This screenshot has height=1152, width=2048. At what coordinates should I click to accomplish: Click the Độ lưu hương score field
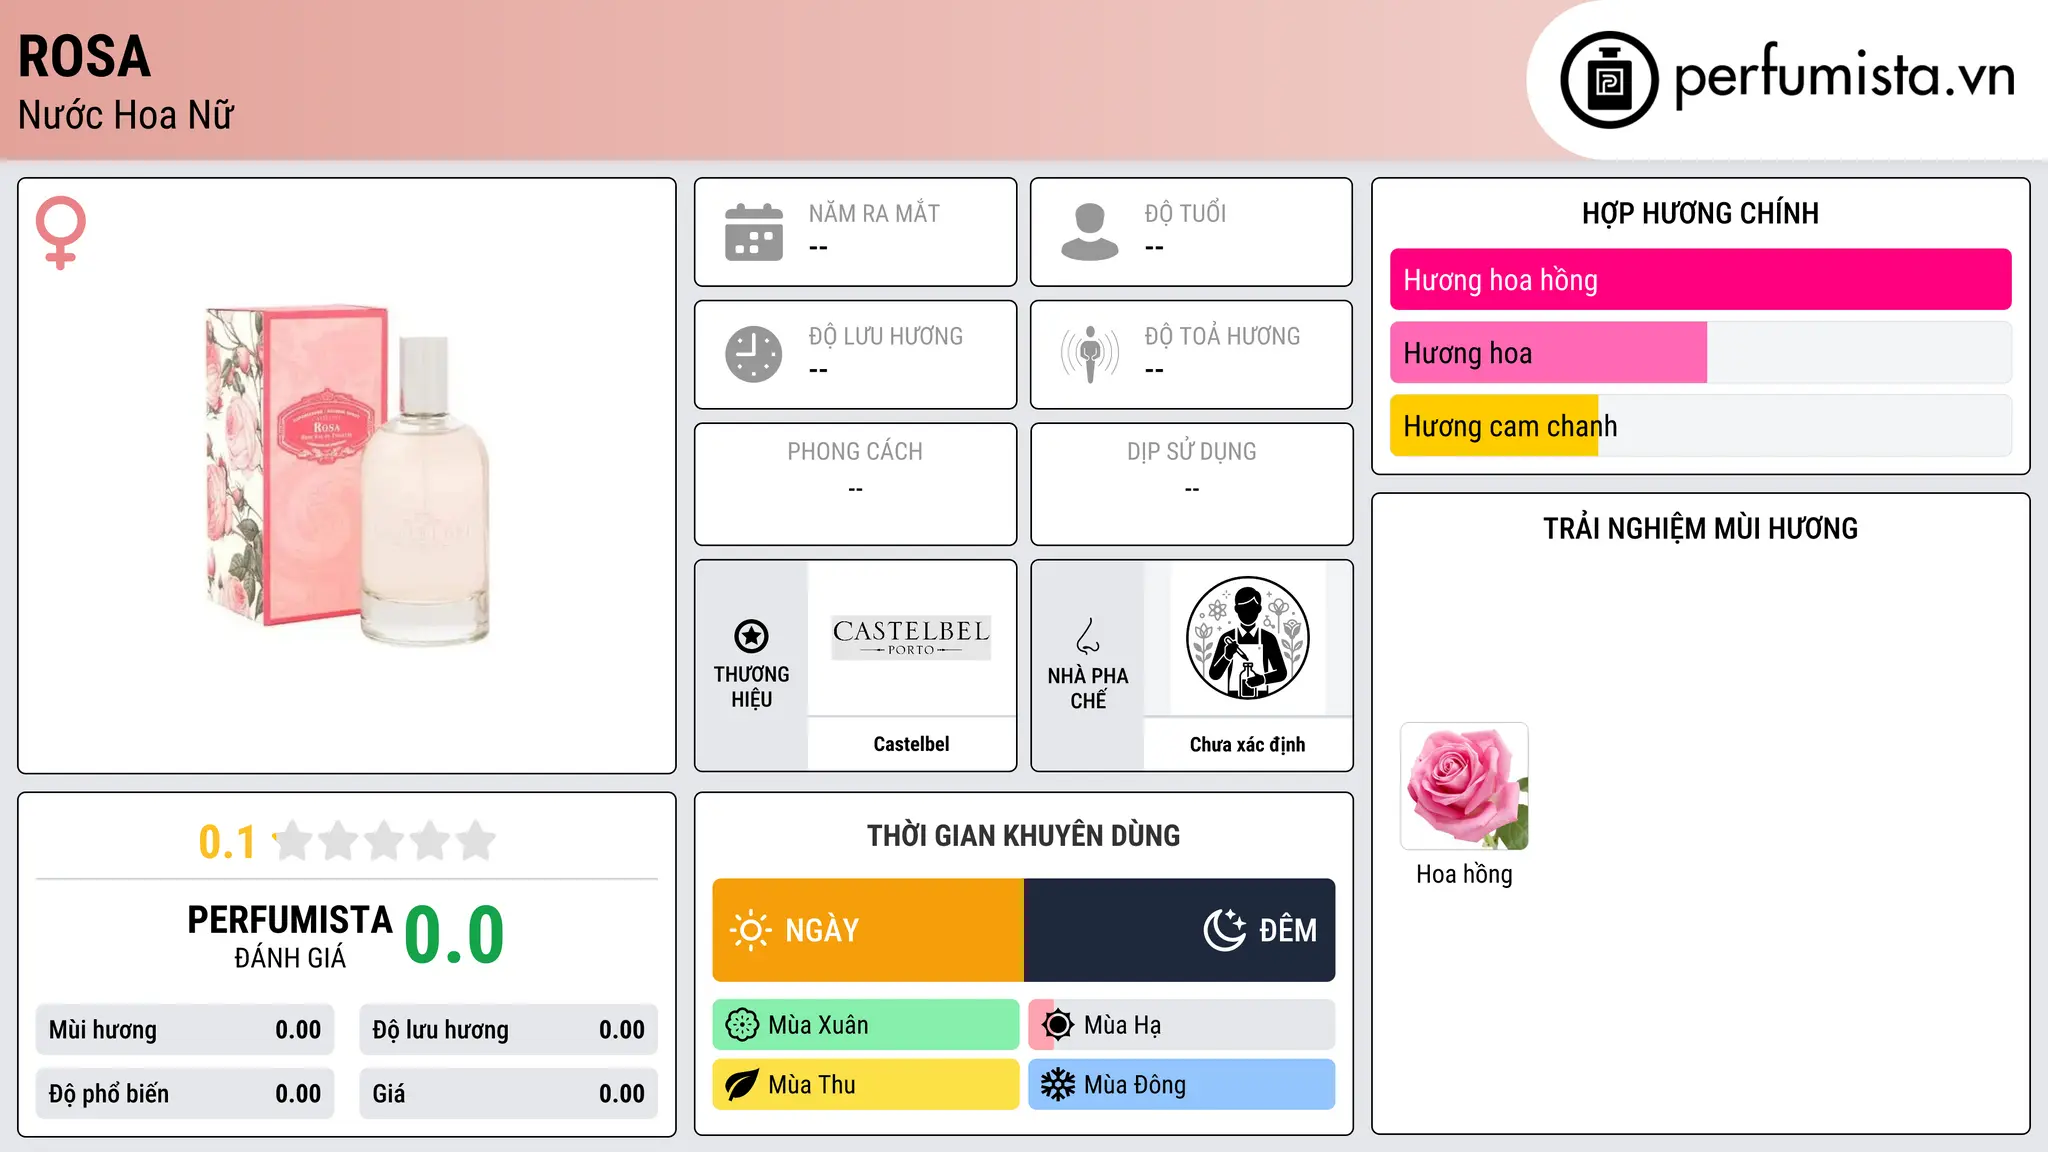coord(508,1030)
